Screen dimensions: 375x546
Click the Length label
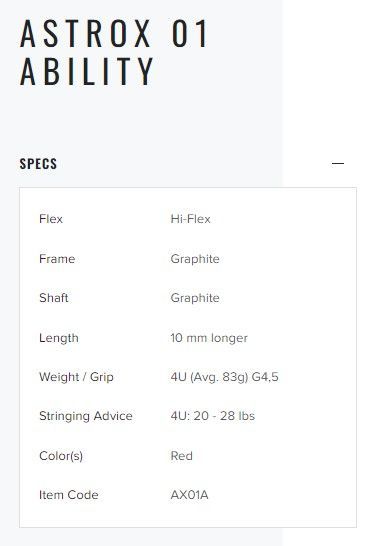pos(59,338)
